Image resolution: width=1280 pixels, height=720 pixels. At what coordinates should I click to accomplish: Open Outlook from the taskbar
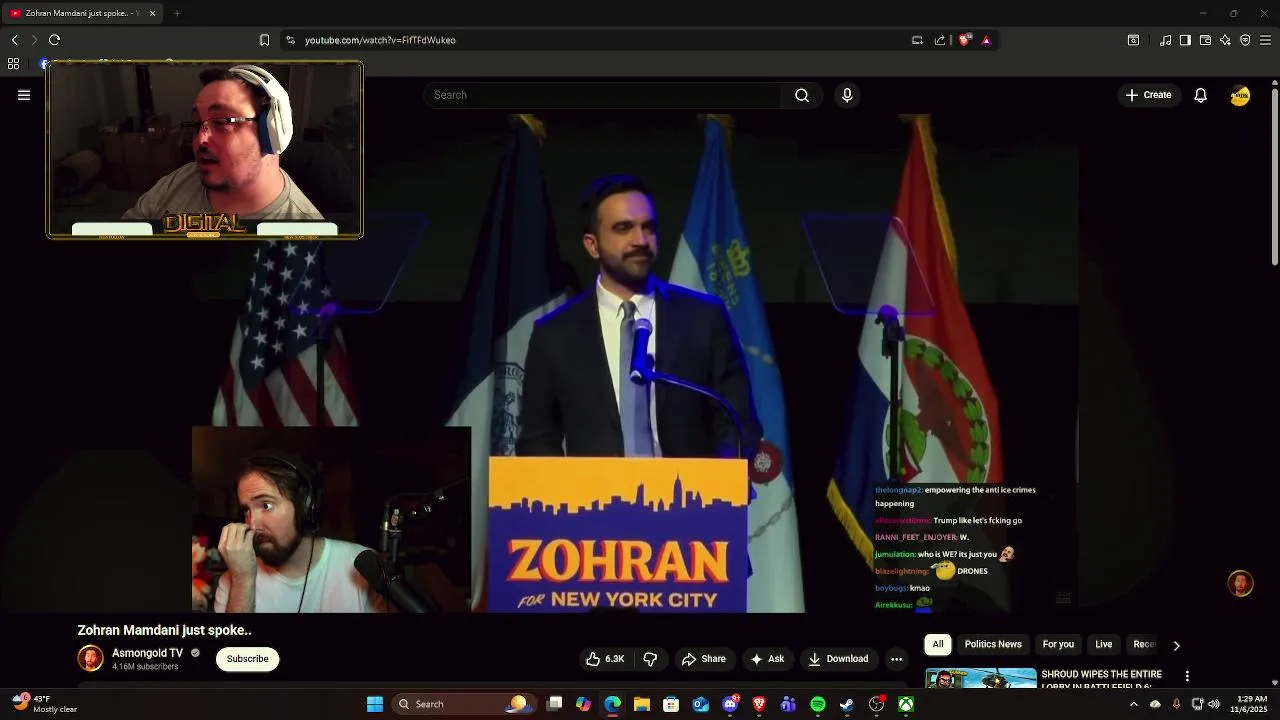701,704
